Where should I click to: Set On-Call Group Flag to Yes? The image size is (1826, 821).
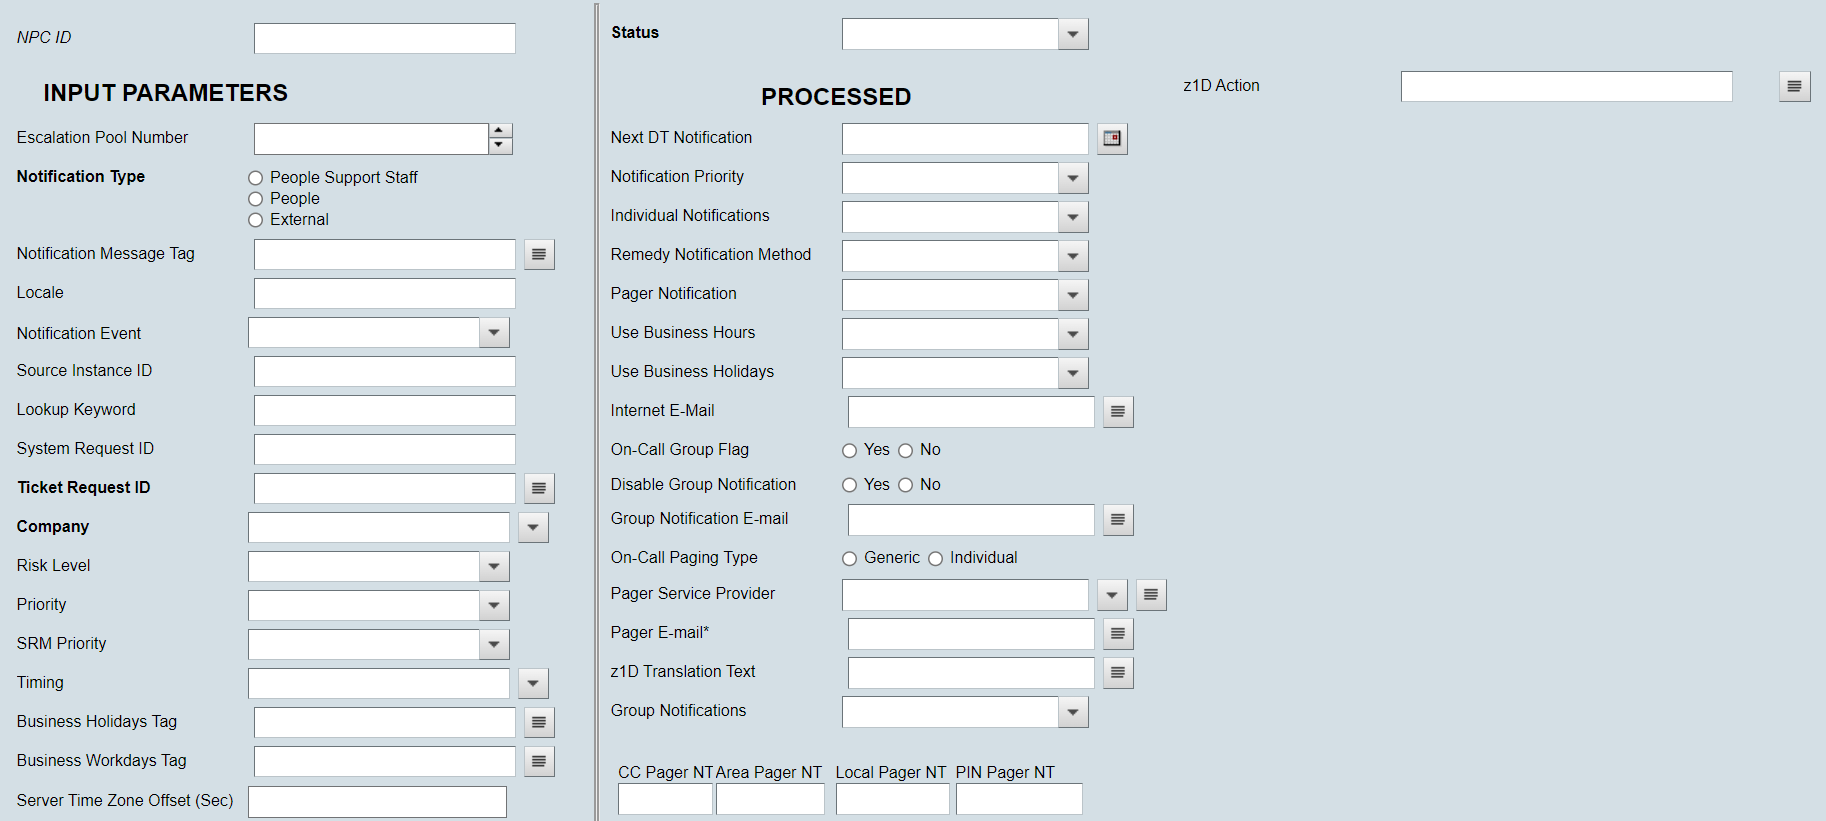(850, 451)
